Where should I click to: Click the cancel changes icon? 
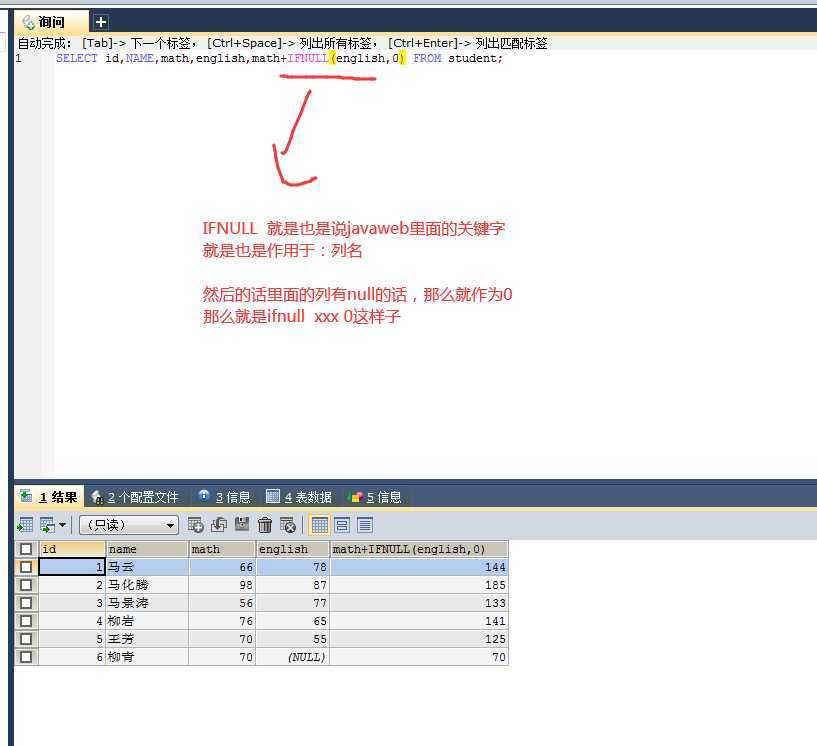288,525
